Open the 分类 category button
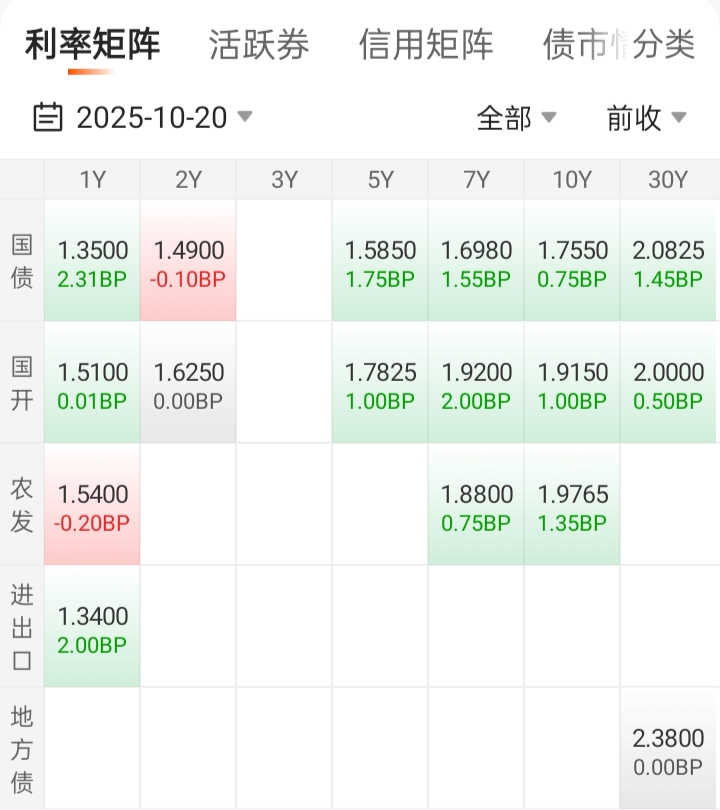This screenshot has height=810, width=720. click(x=664, y=45)
